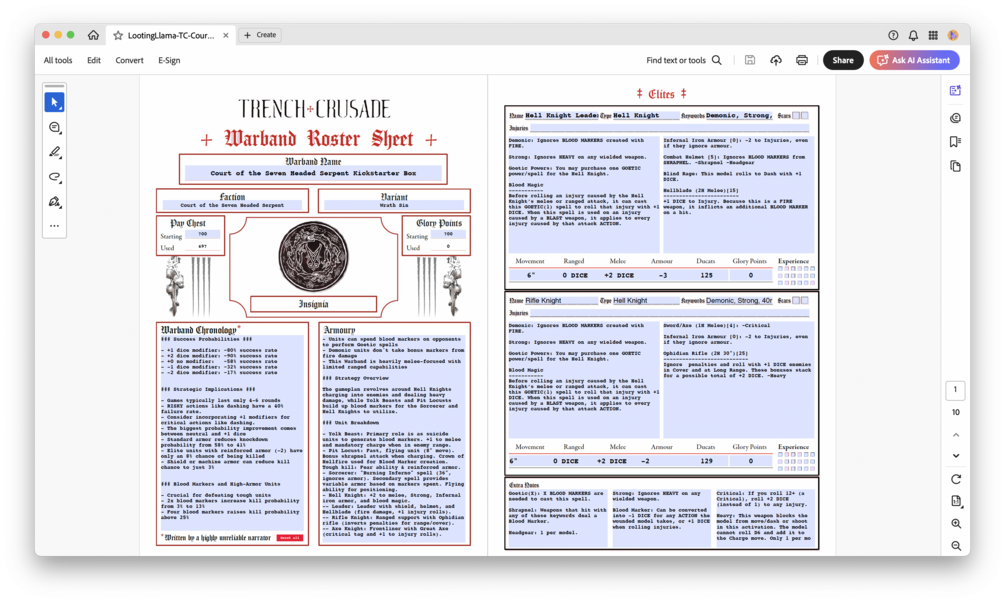The height and width of the screenshot is (602, 1005).
Task: Click Glory Points Used value field
Action: (448, 247)
